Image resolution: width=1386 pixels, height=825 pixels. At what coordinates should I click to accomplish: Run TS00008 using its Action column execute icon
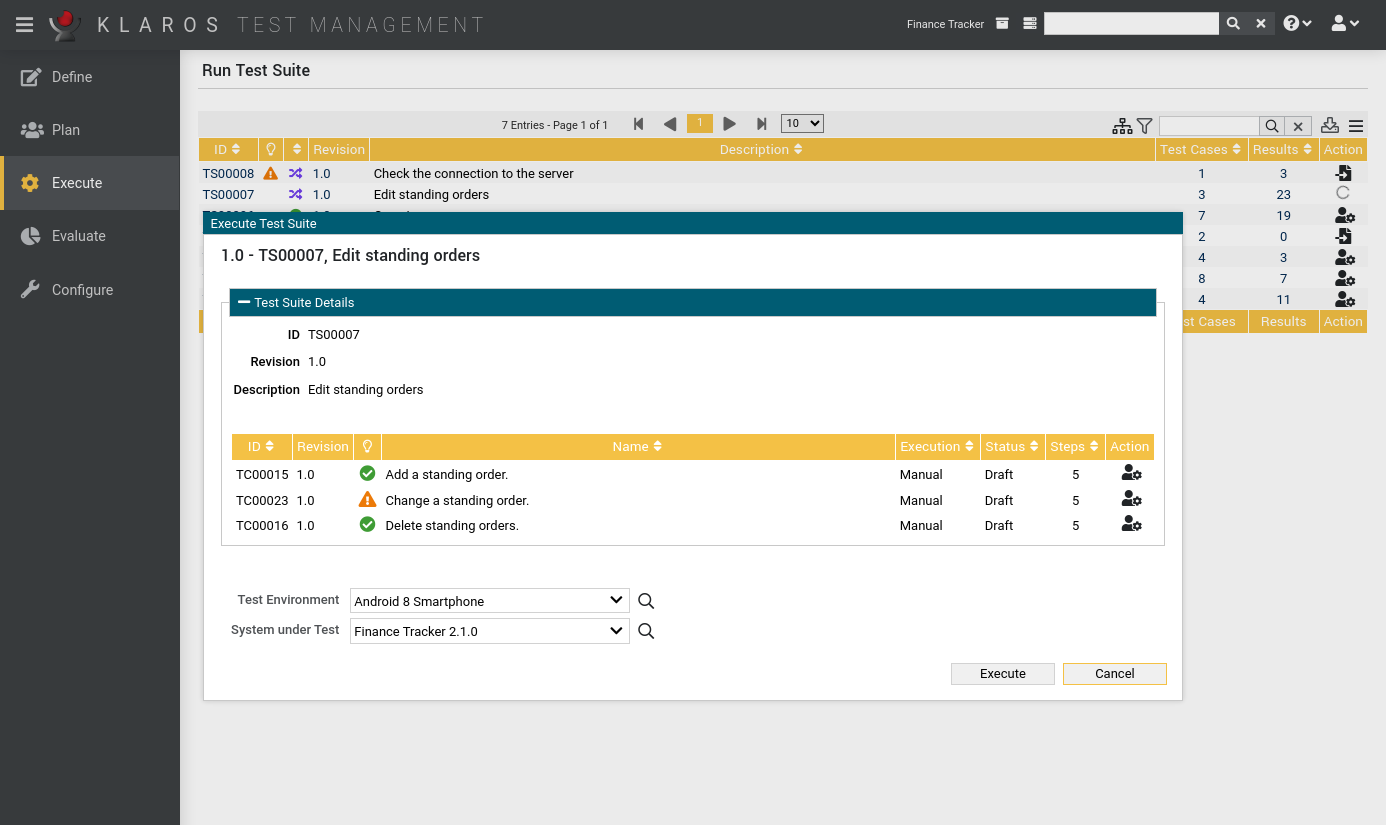click(x=1344, y=172)
